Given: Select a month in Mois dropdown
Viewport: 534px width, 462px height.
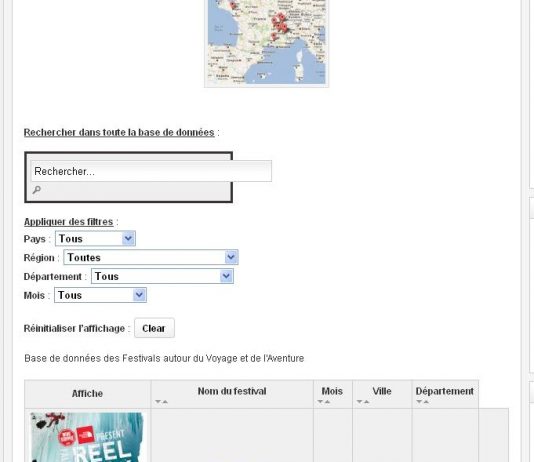Looking at the screenshot, I should 100,295.
